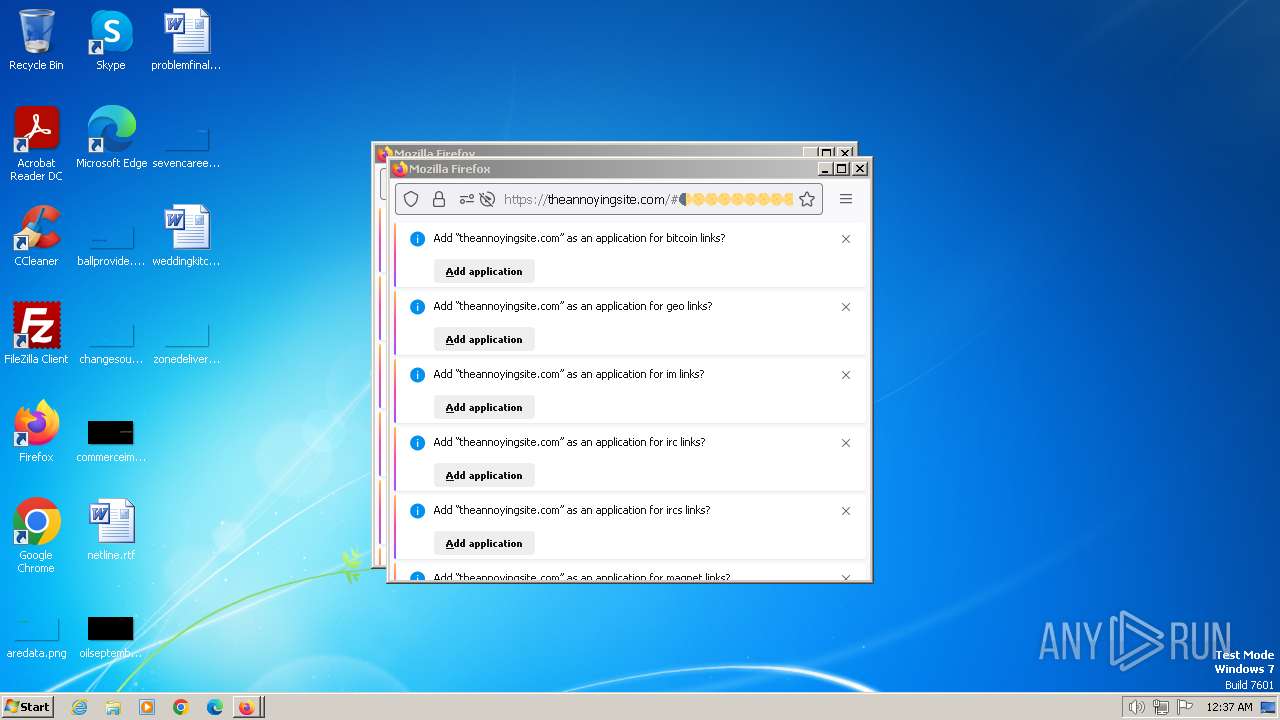
Task: Select the ballprovide file icon
Action: (111, 244)
